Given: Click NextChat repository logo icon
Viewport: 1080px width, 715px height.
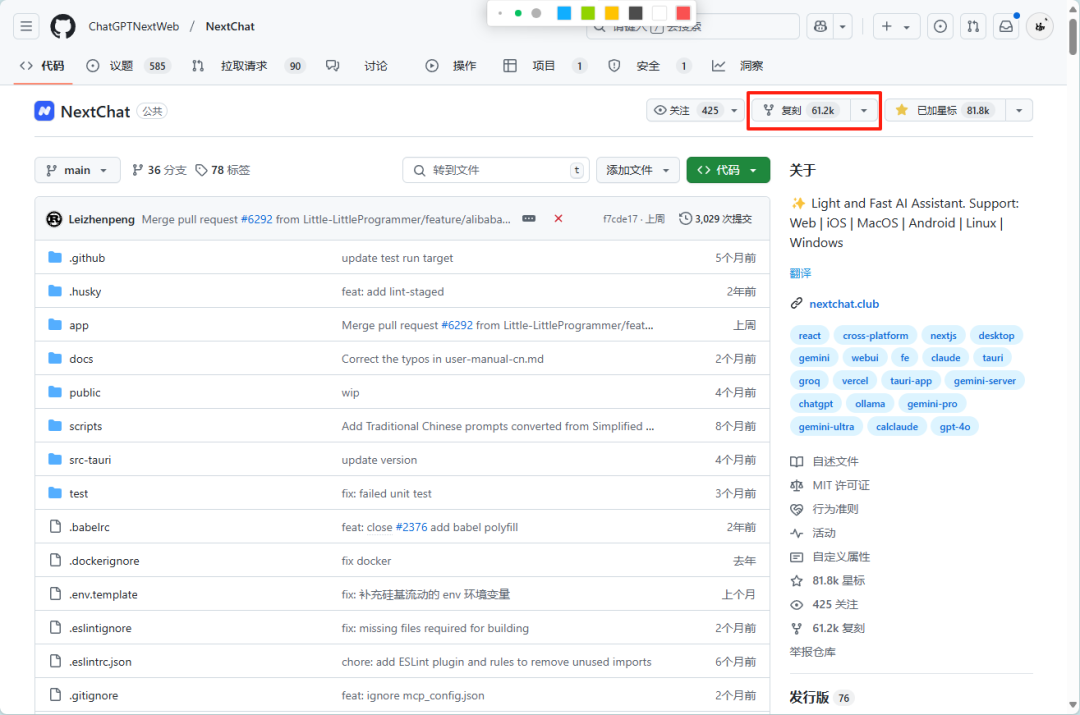Looking at the screenshot, I should (x=44, y=111).
